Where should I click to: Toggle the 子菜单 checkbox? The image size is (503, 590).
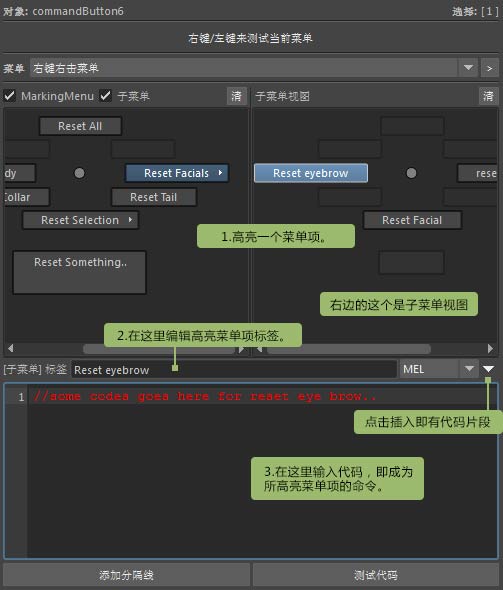106,96
